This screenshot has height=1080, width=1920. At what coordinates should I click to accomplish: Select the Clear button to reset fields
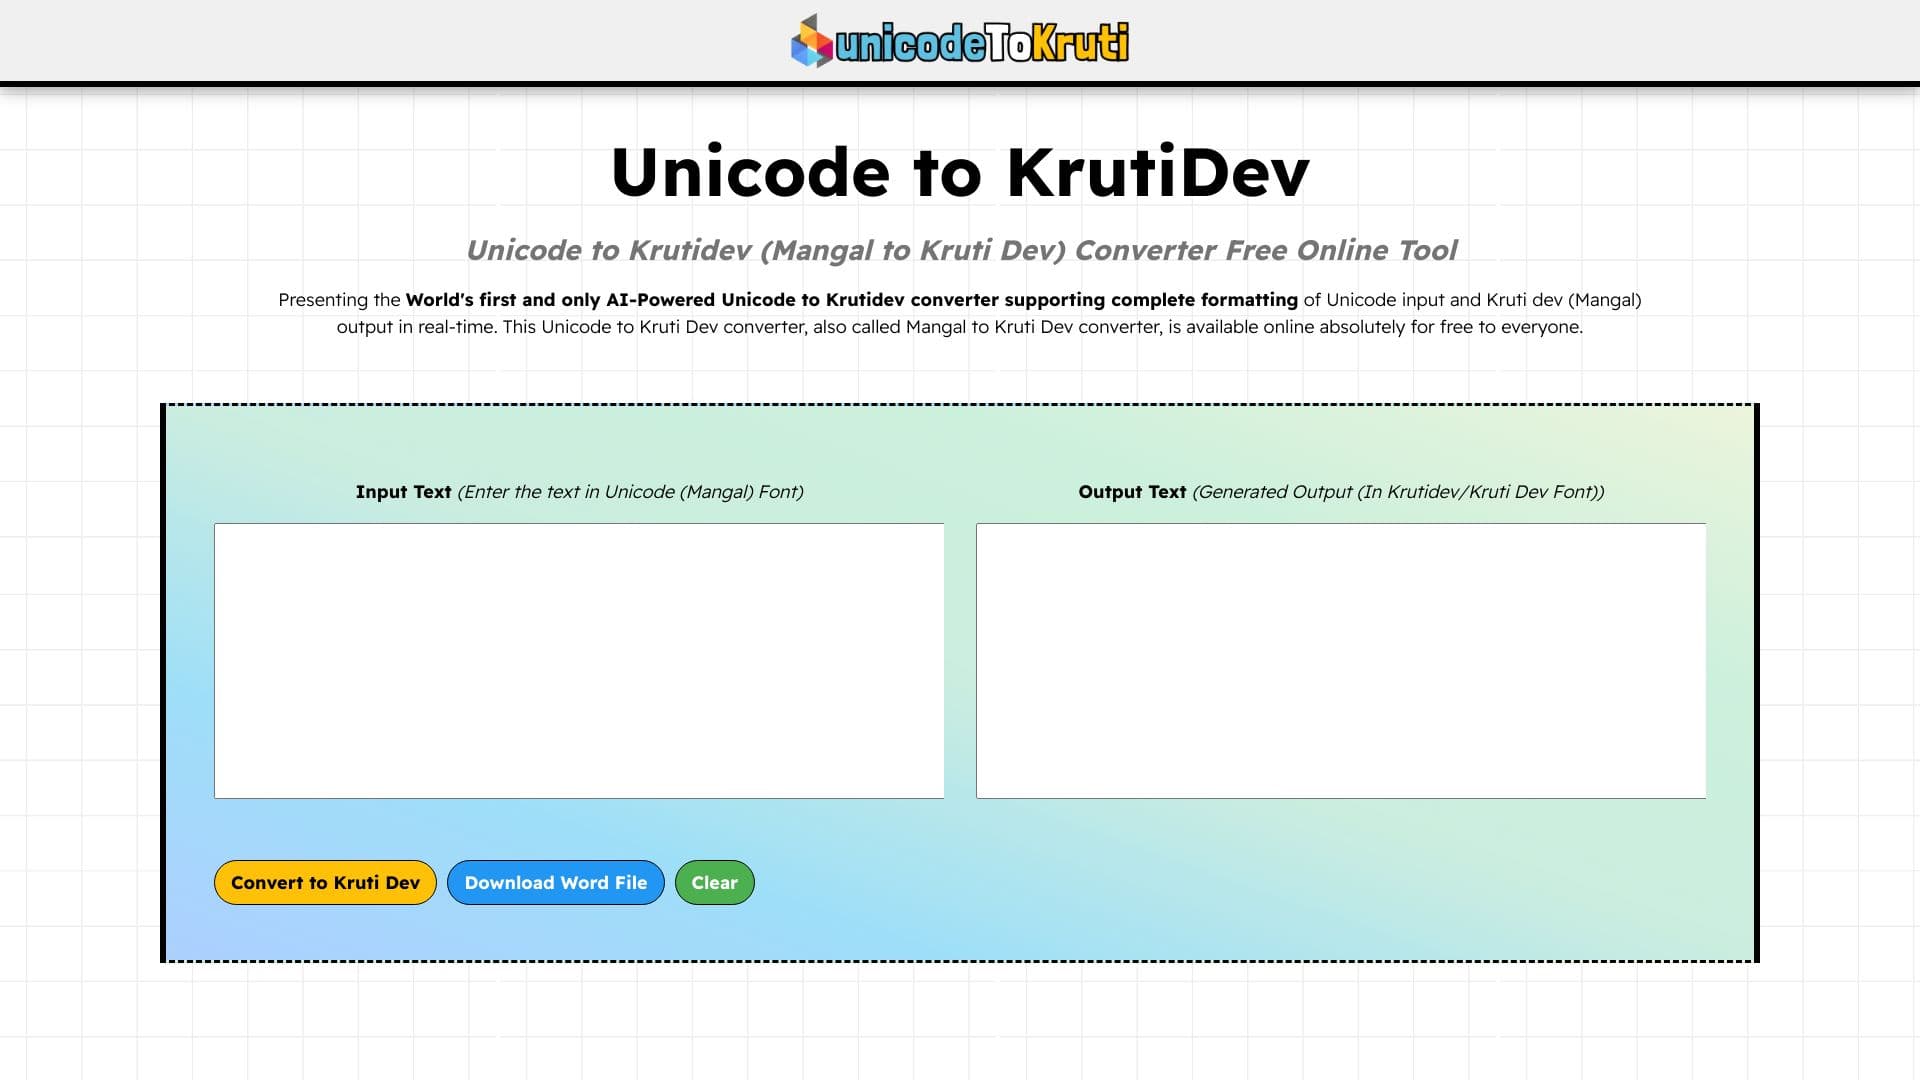pyautogui.click(x=714, y=882)
